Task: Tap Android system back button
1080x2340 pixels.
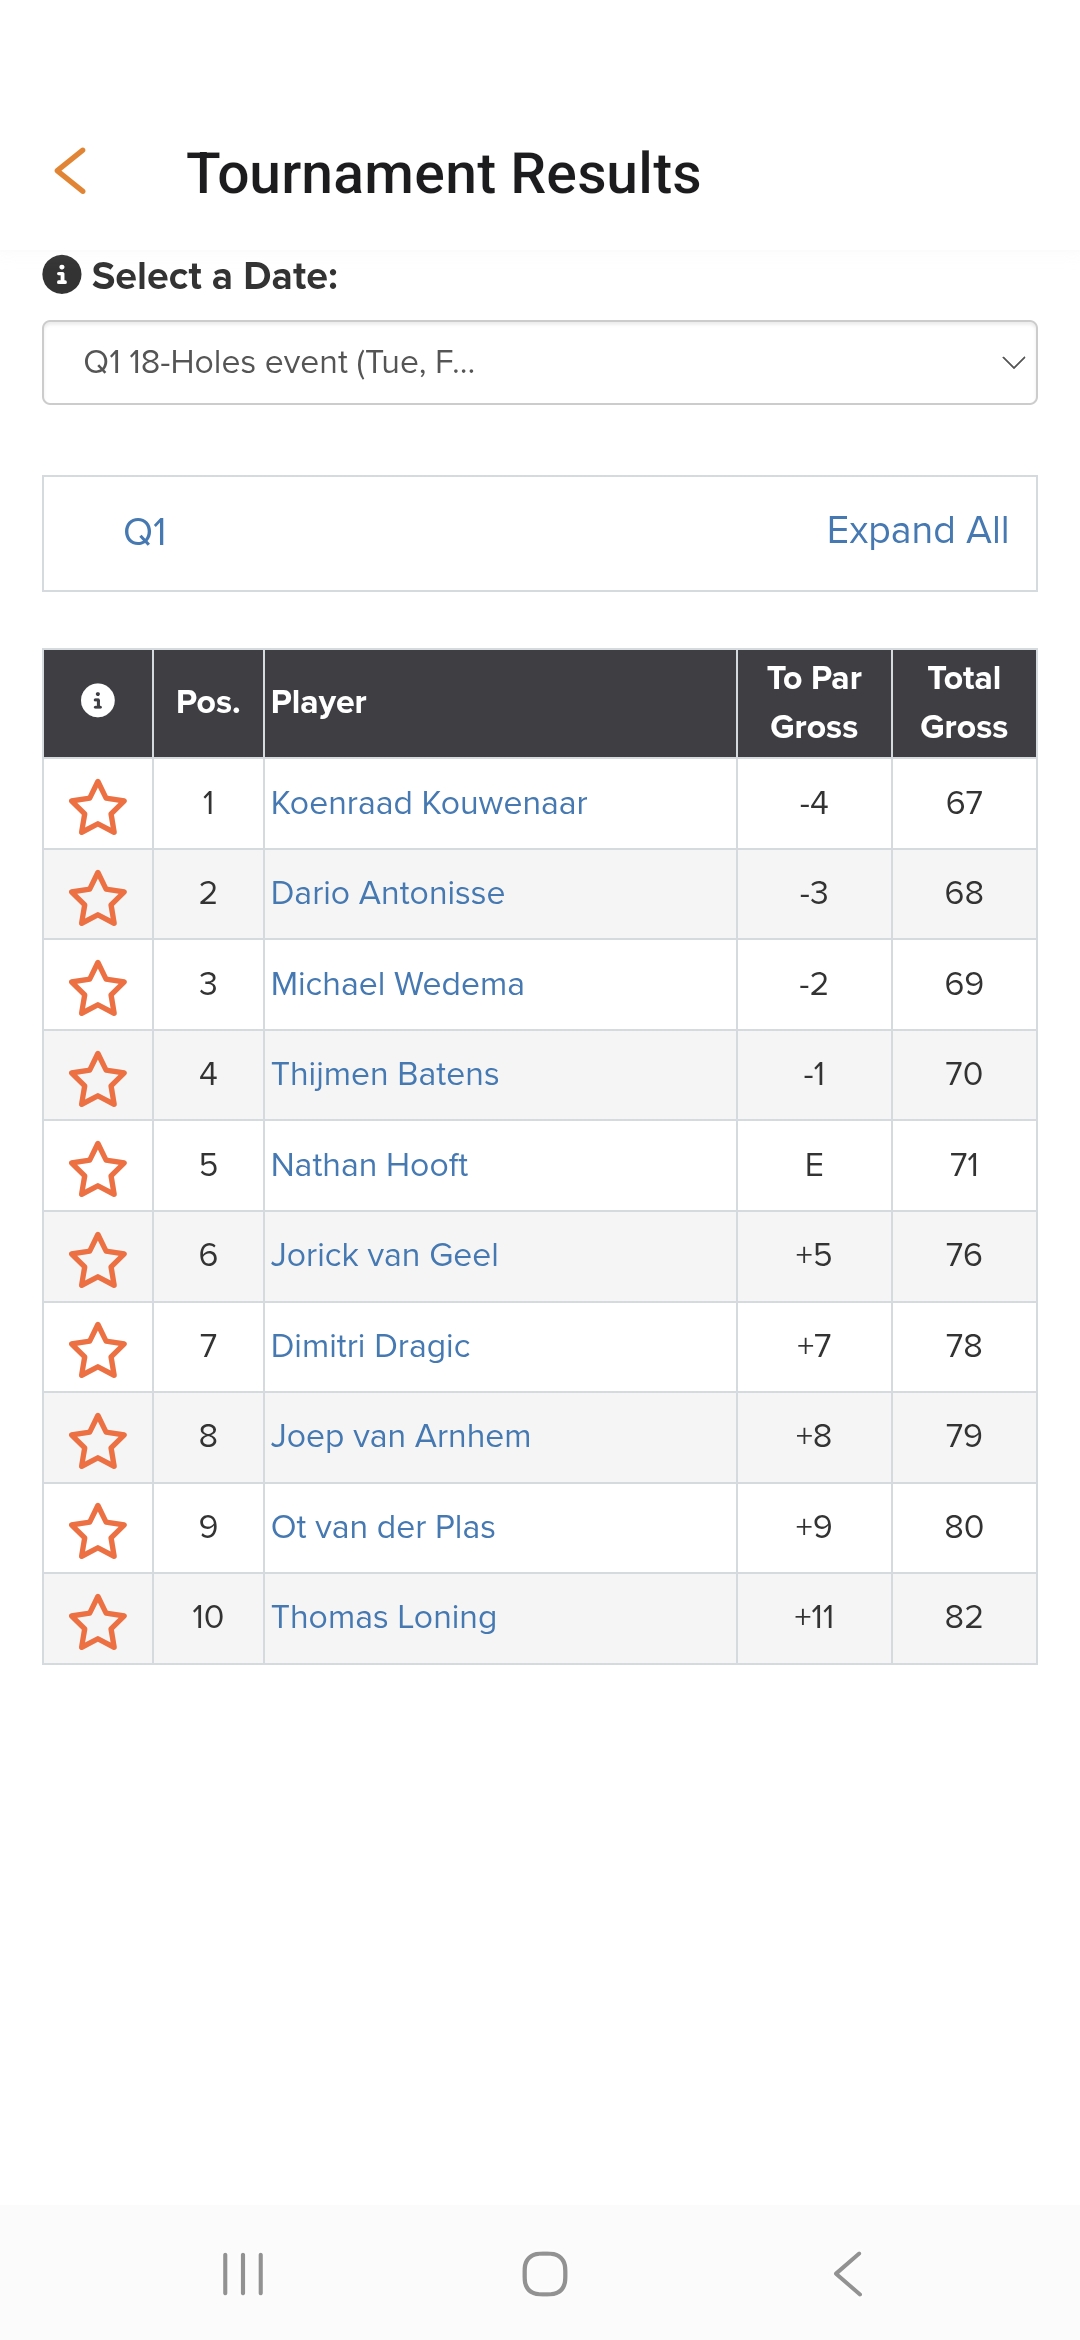Action: 847,2273
